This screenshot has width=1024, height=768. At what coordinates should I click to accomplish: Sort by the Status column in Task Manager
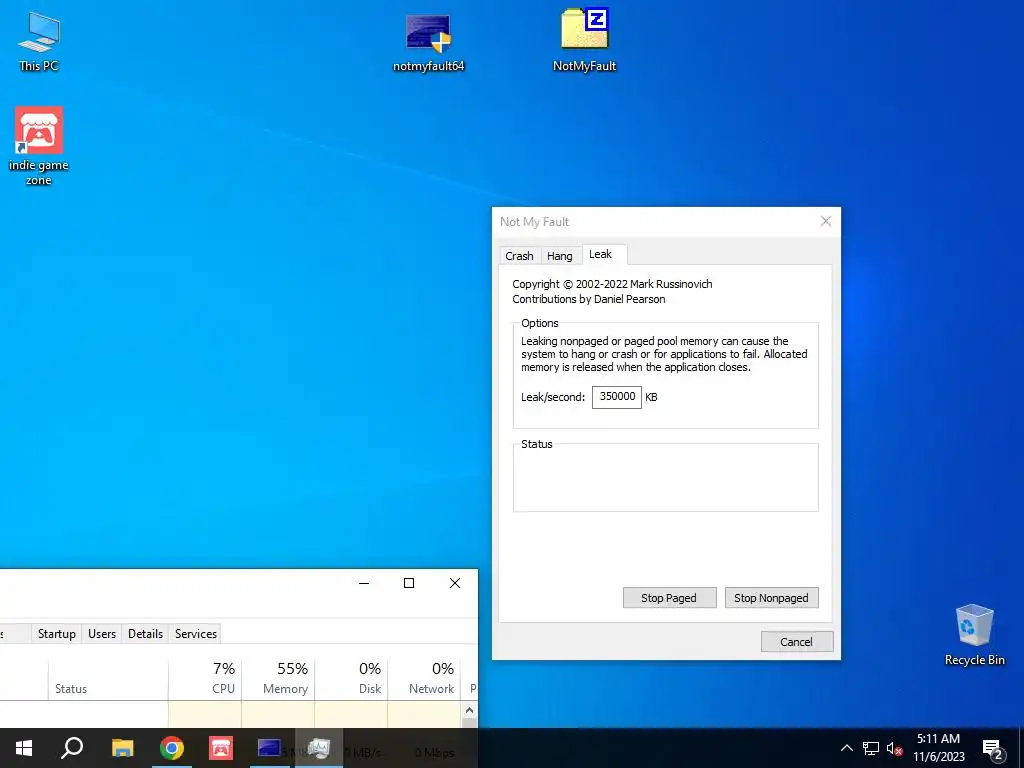click(x=108, y=679)
